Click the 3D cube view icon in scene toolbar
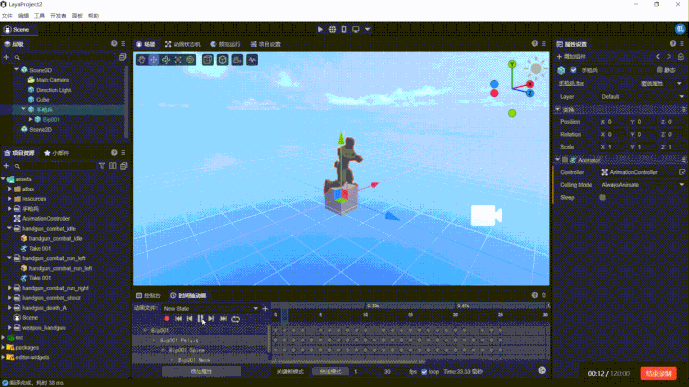 pyautogui.click(x=223, y=60)
